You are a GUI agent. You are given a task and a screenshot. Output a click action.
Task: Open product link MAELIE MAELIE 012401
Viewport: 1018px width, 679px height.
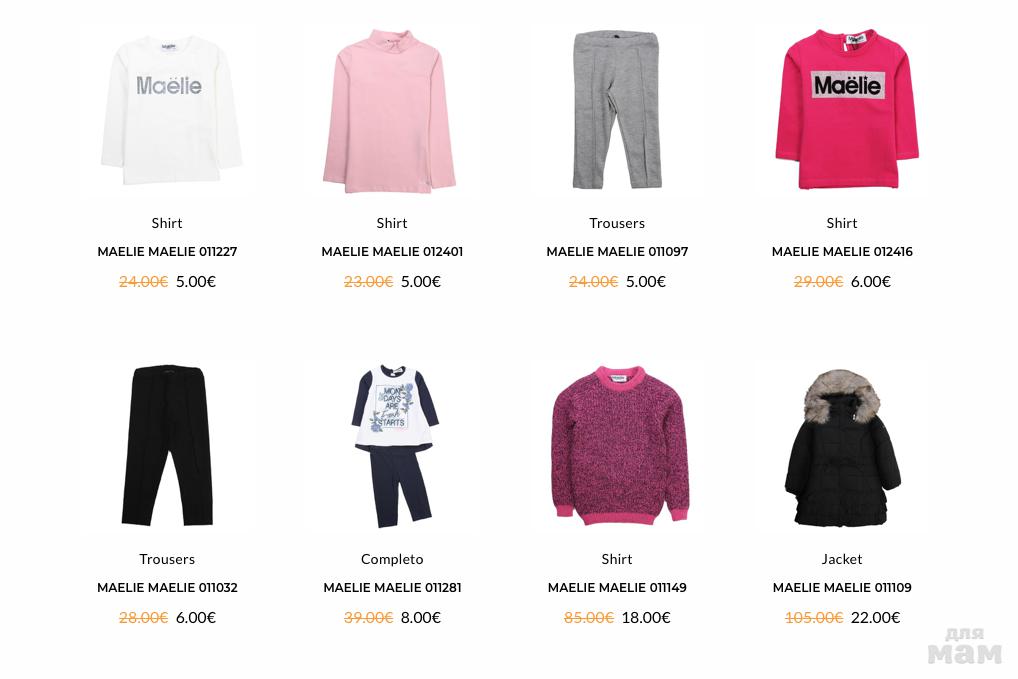(392, 251)
